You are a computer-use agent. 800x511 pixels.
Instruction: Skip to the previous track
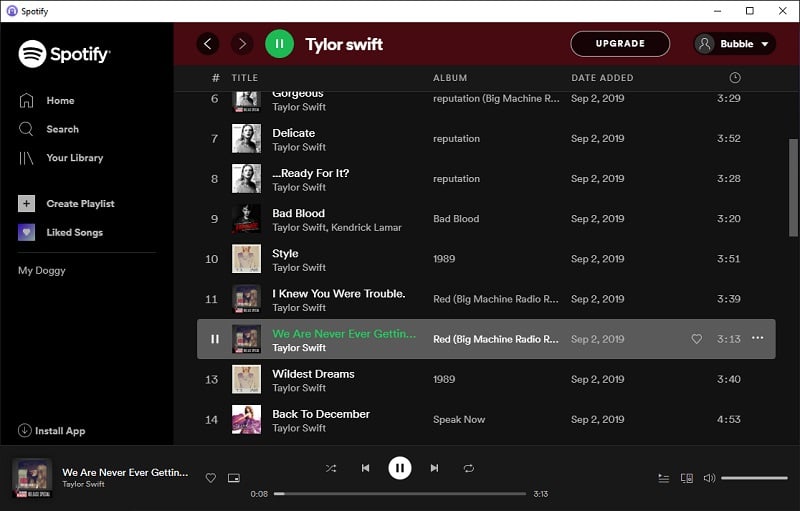click(365, 468)
